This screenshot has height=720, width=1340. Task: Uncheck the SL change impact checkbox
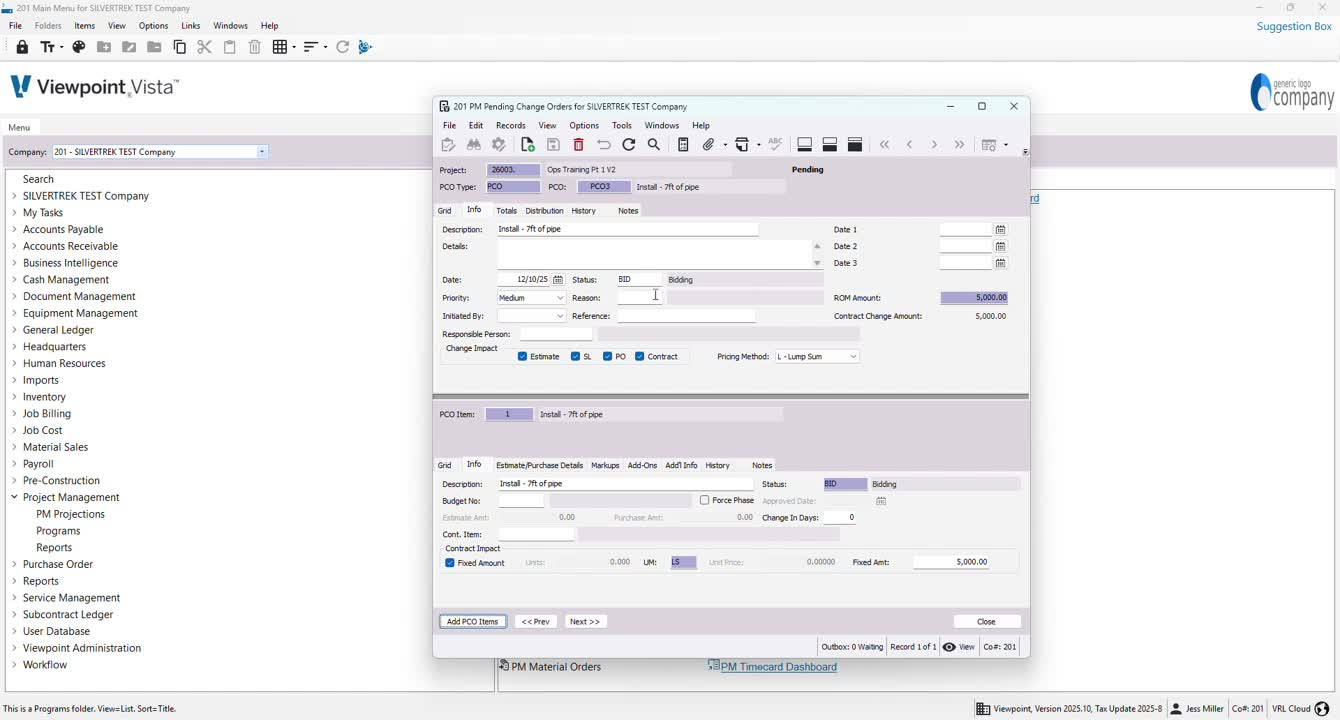point(576,357)
